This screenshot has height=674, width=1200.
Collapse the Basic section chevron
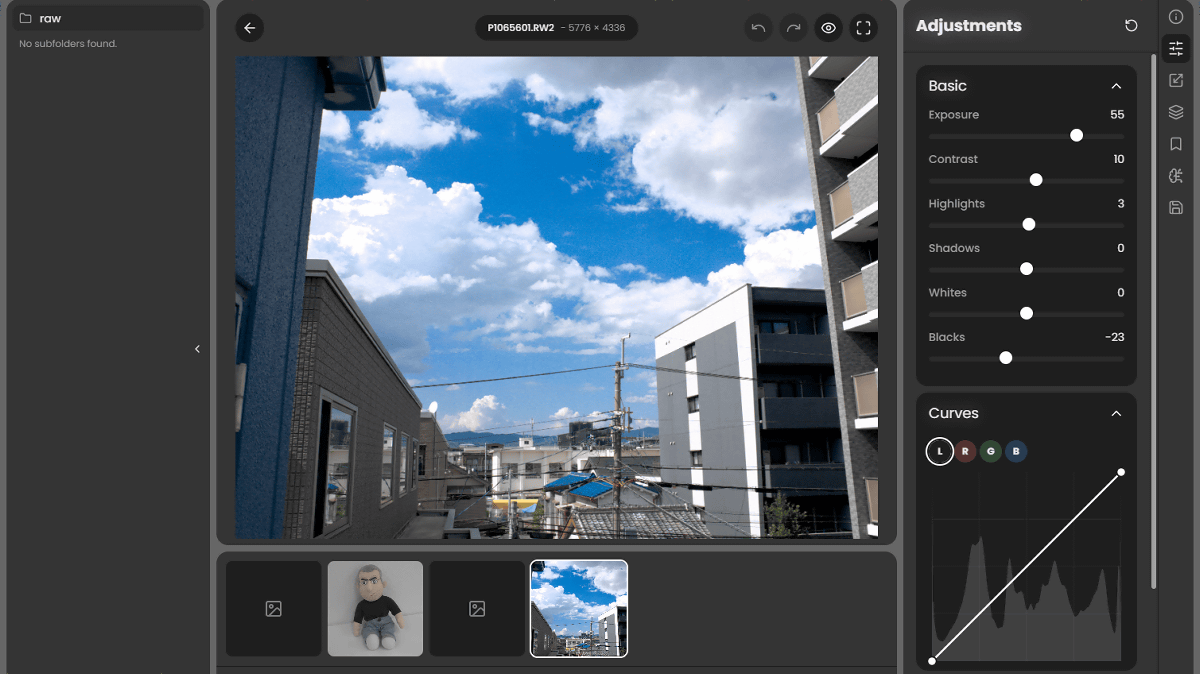click(x=1116, y=86)
